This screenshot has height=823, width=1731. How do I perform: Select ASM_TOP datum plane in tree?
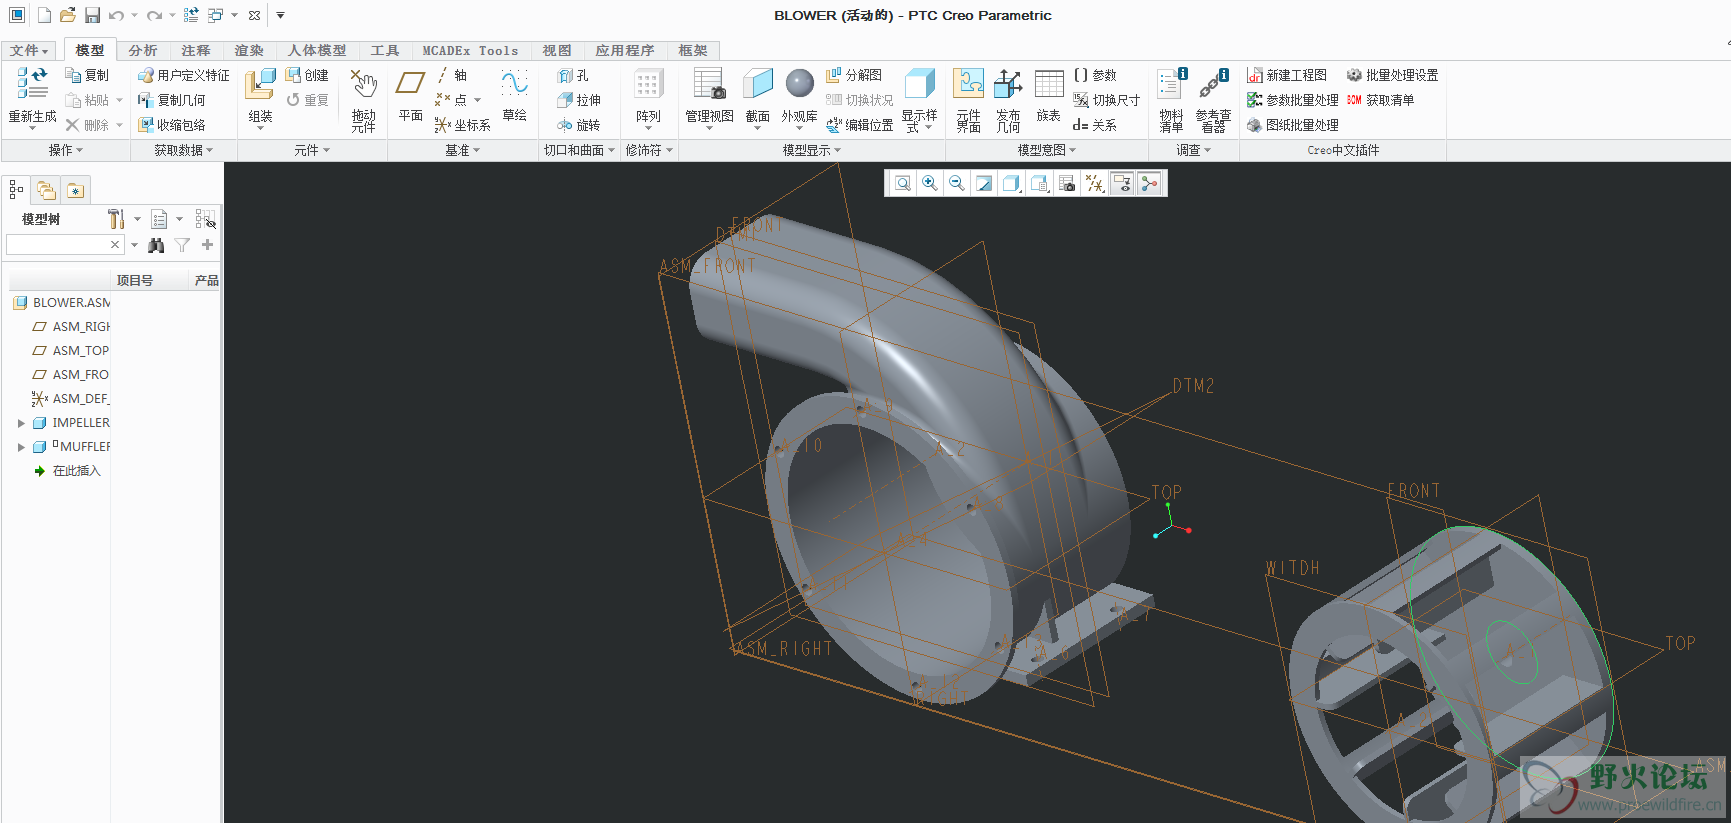coord(71,350)
